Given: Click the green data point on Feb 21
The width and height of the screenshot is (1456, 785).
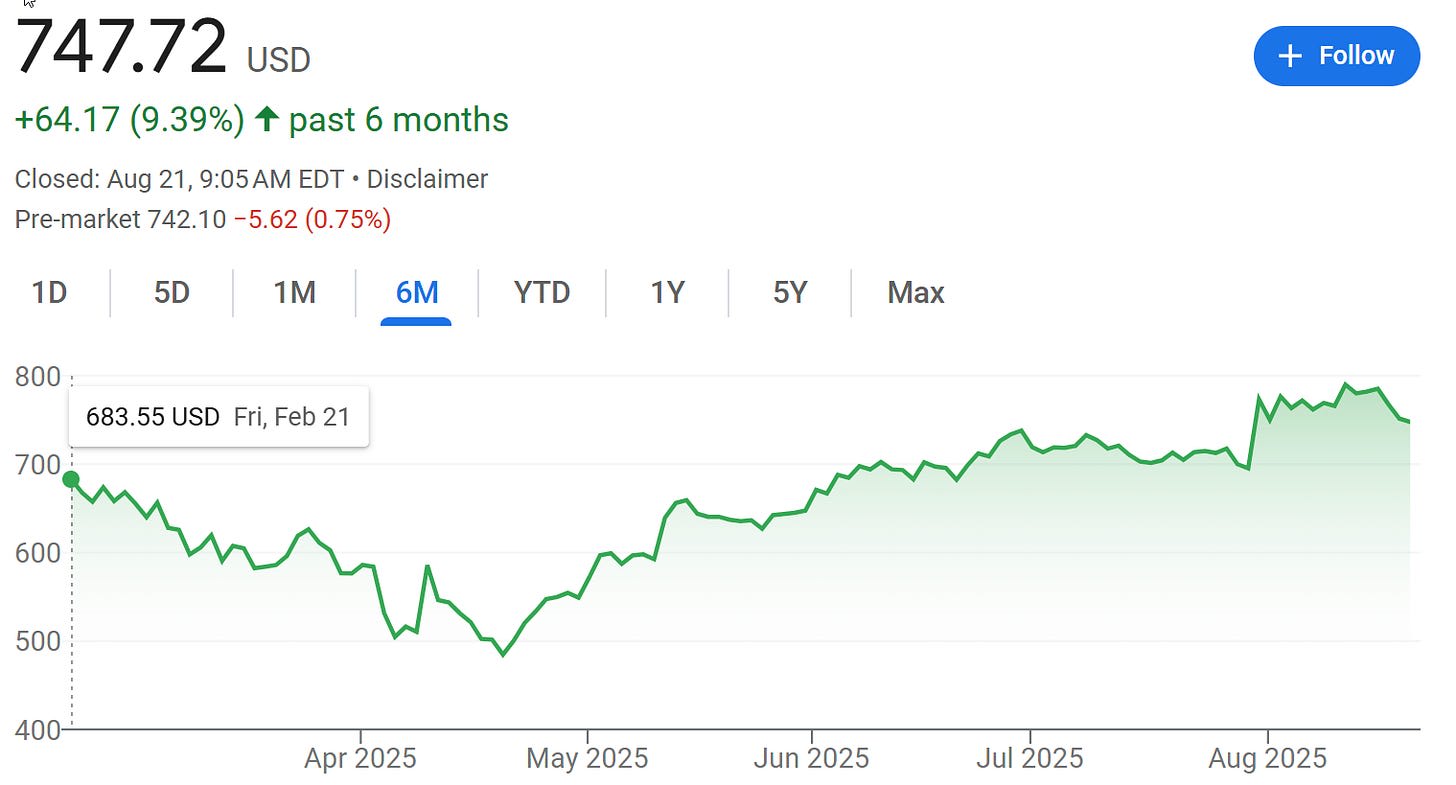Looking at the screenshot, I should [x=70, y=479].
